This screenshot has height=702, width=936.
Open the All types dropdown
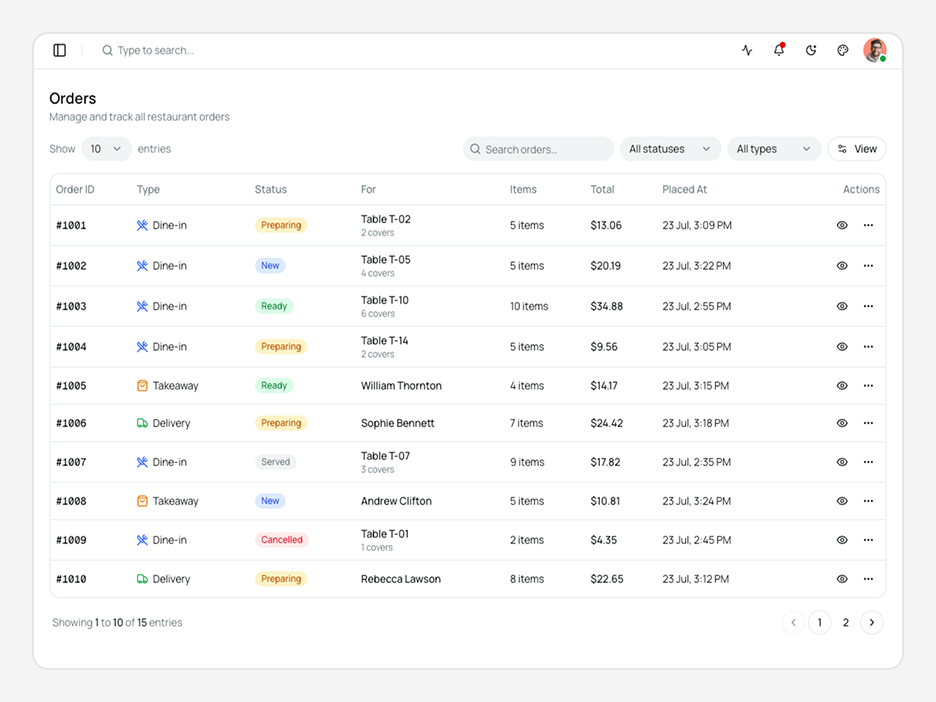tap(774, 149)
